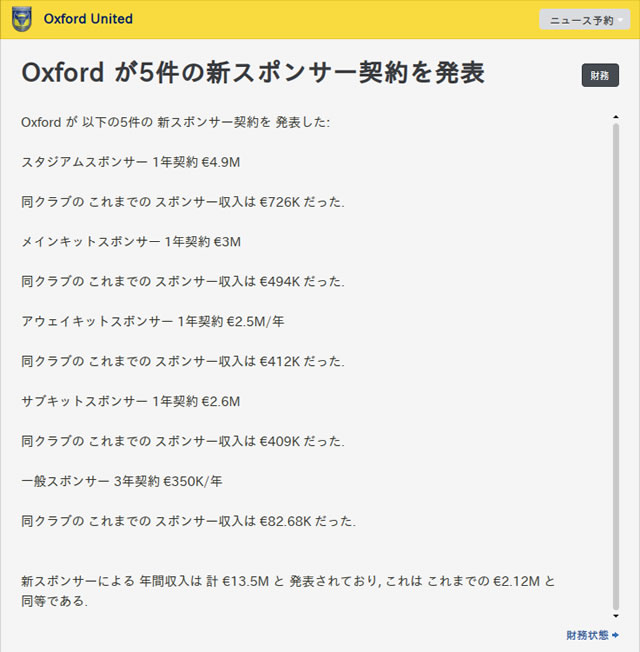The width and height of the screenshot is (640, 652).
Task: Click the headline Oxford が5件の新スポンサー契約を発表
Action: click(x=253, y=73)
